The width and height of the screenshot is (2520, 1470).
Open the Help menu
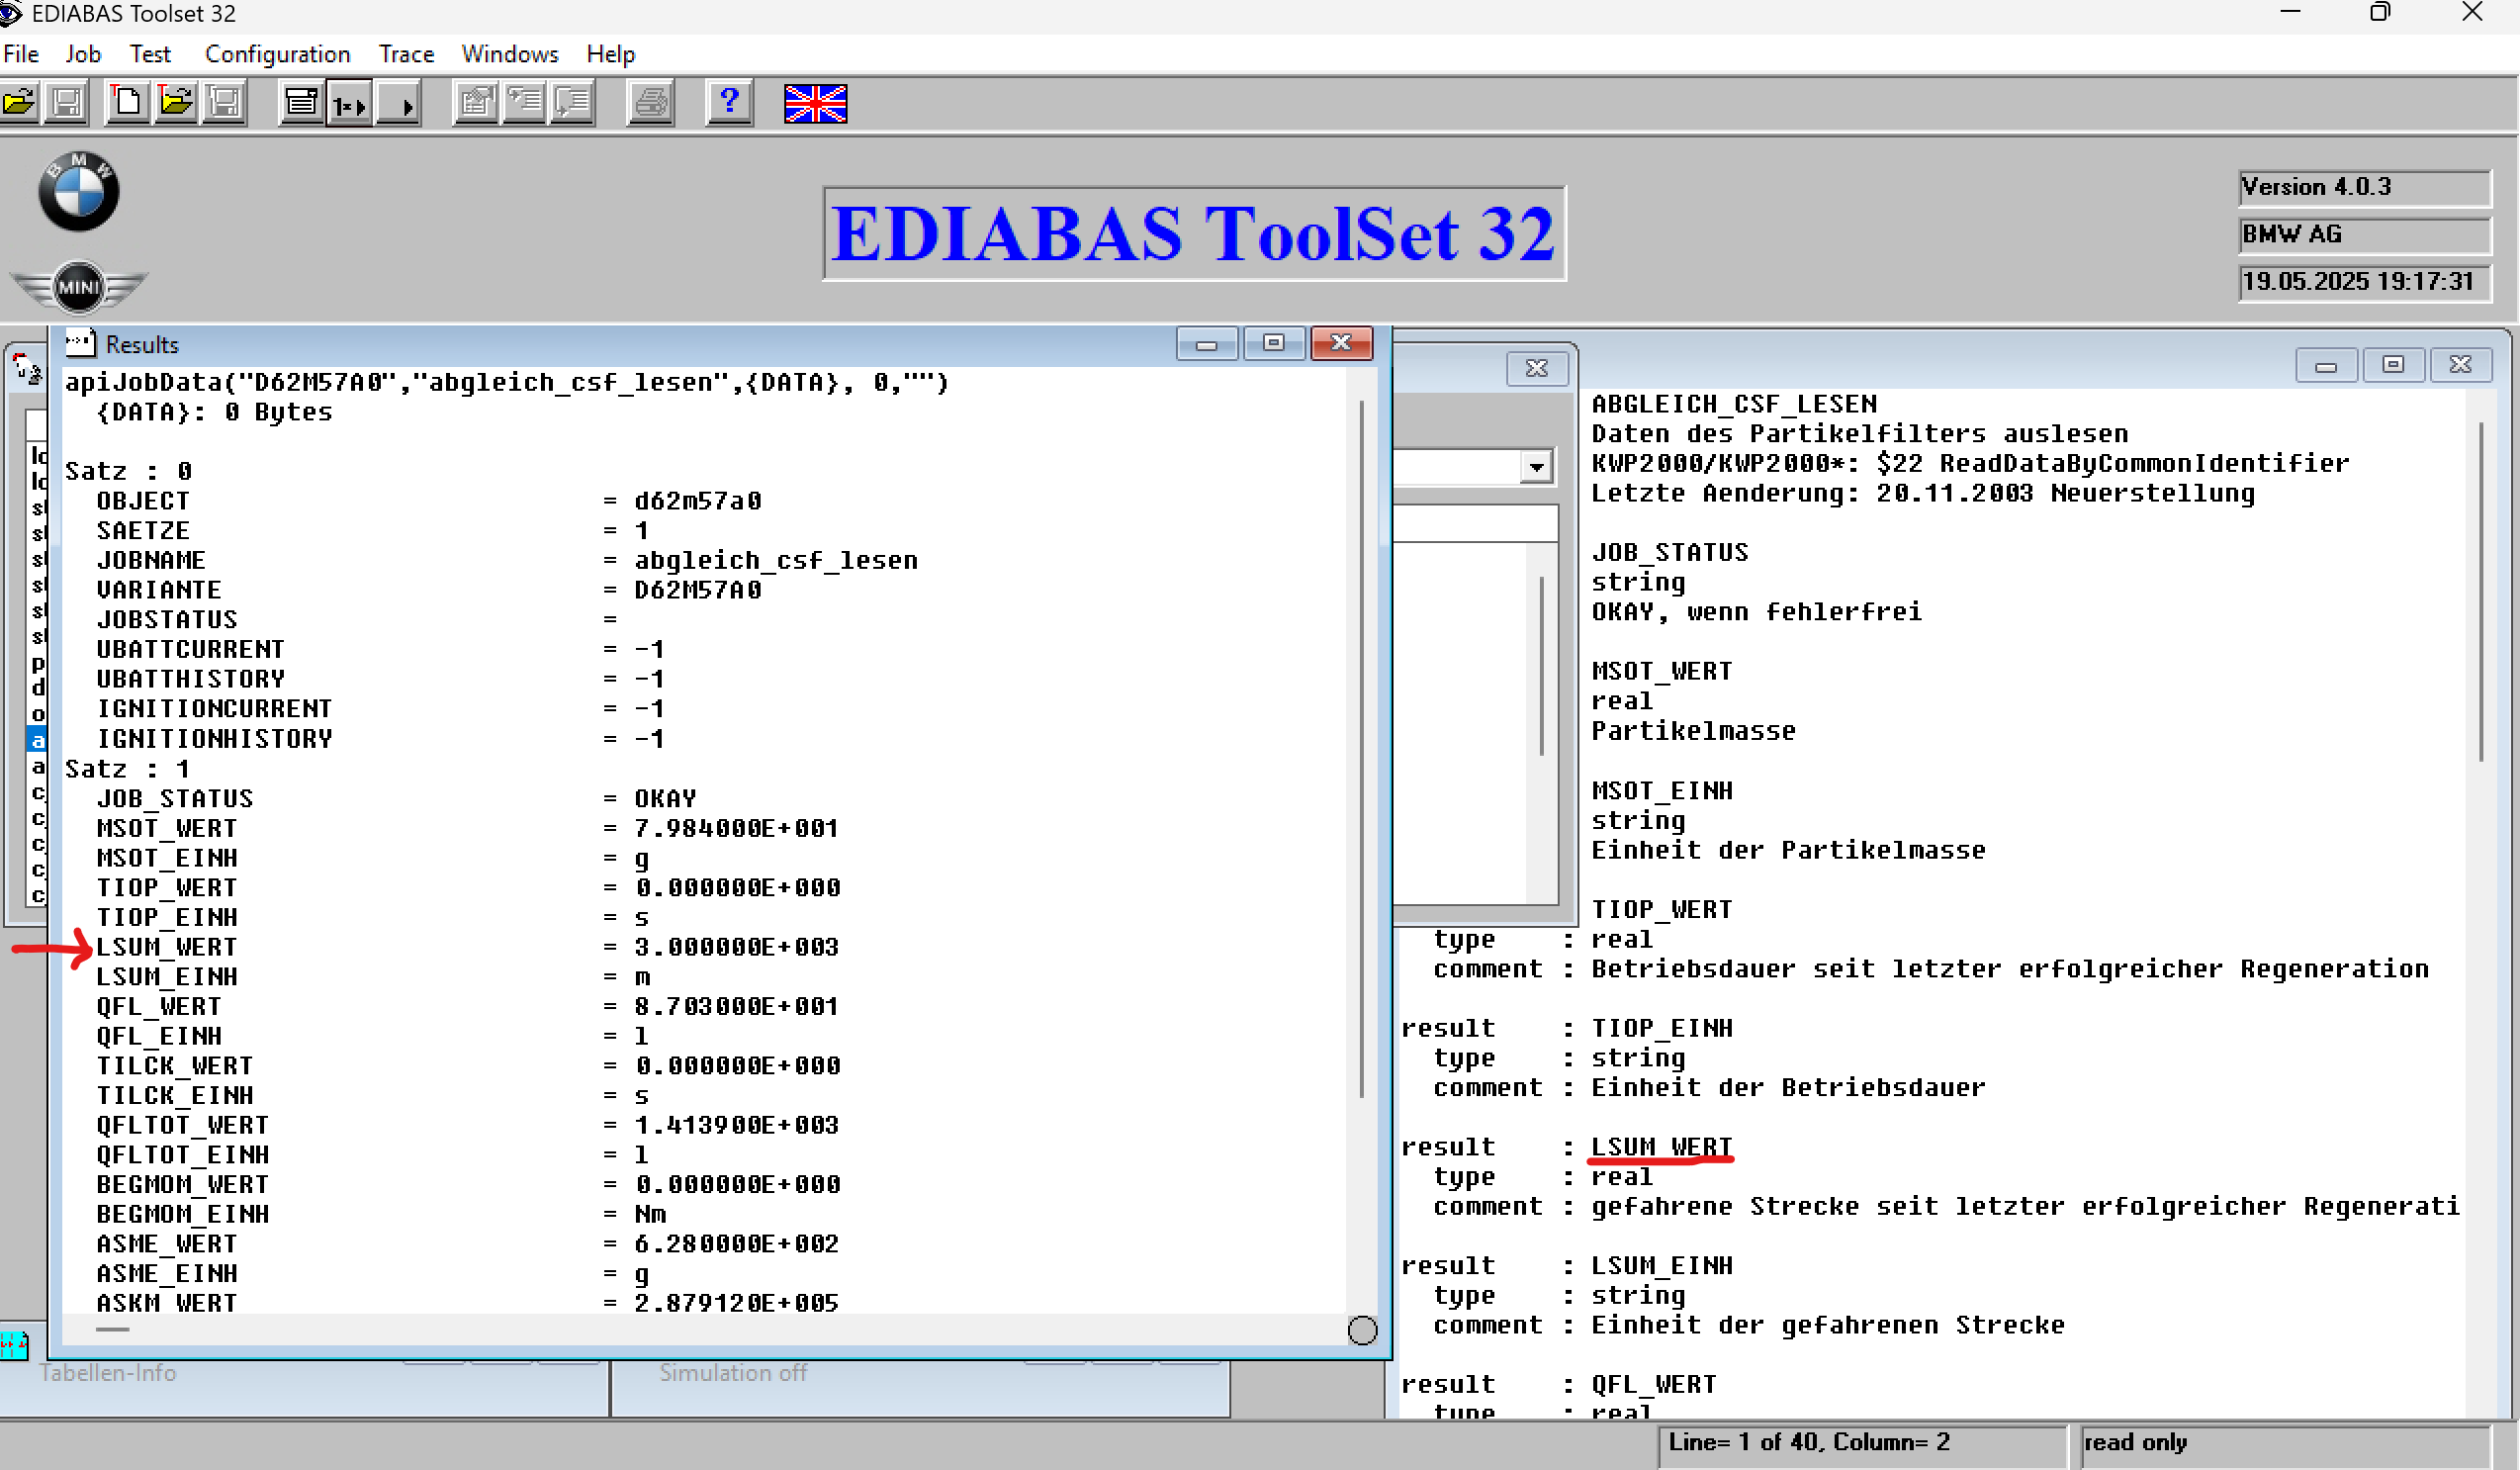611,54
